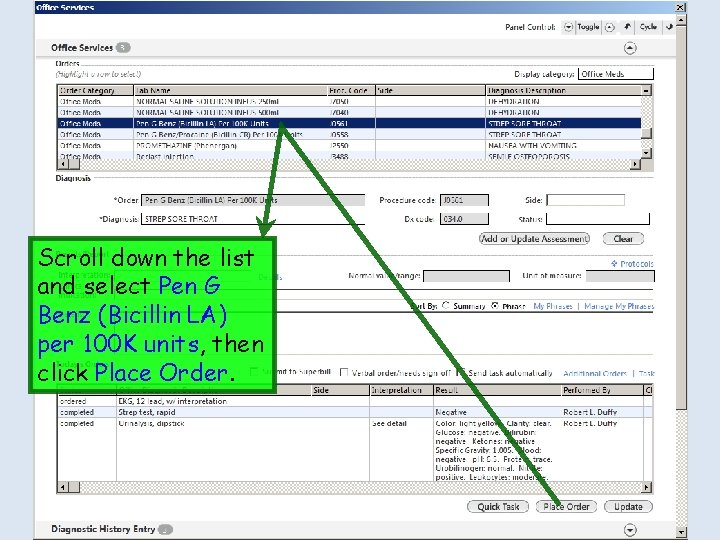This screenshot has width=720, height=540.
Task: Click the Clear button
Action: tap(623, 239)
